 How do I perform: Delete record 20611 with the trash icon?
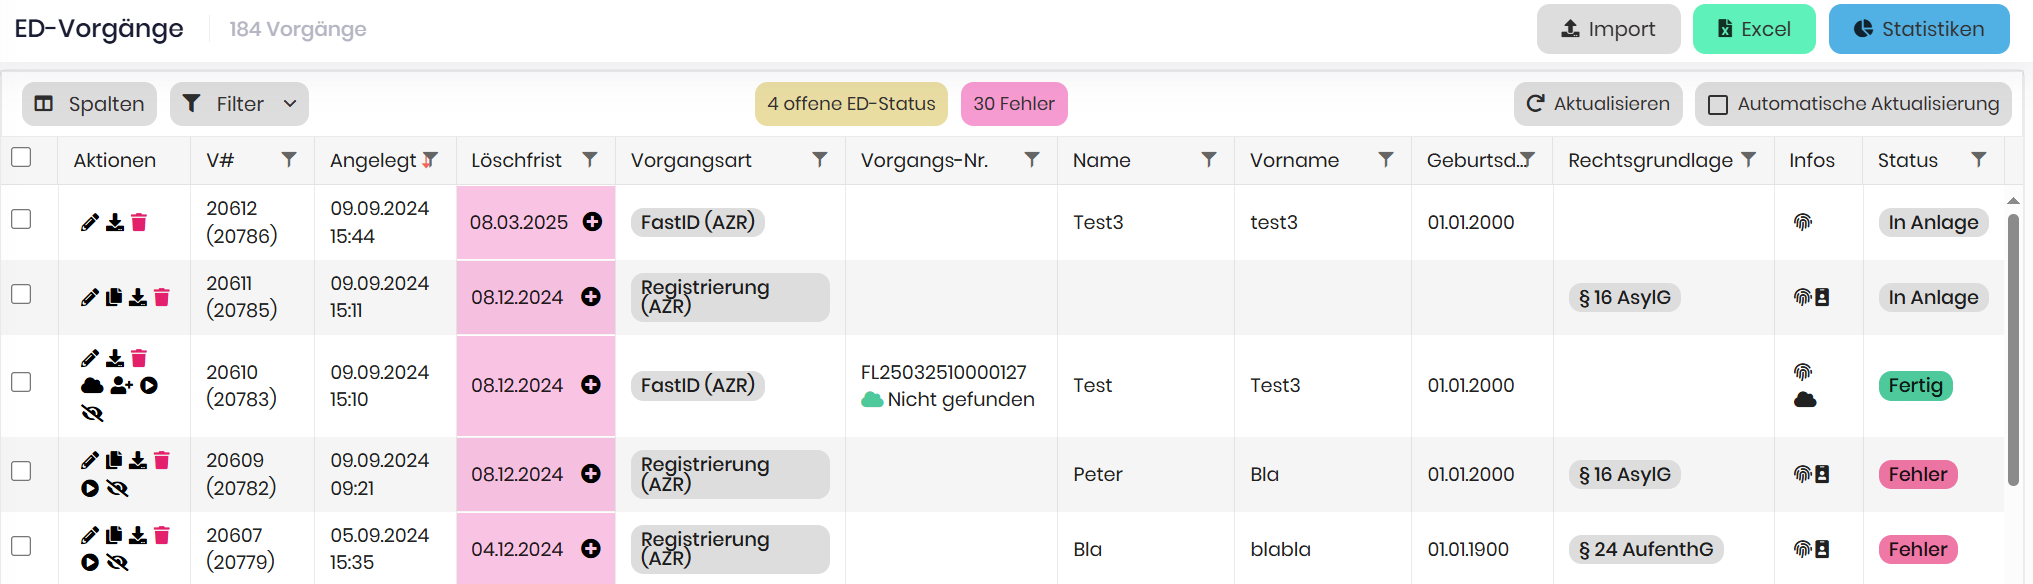coord(162,297)
